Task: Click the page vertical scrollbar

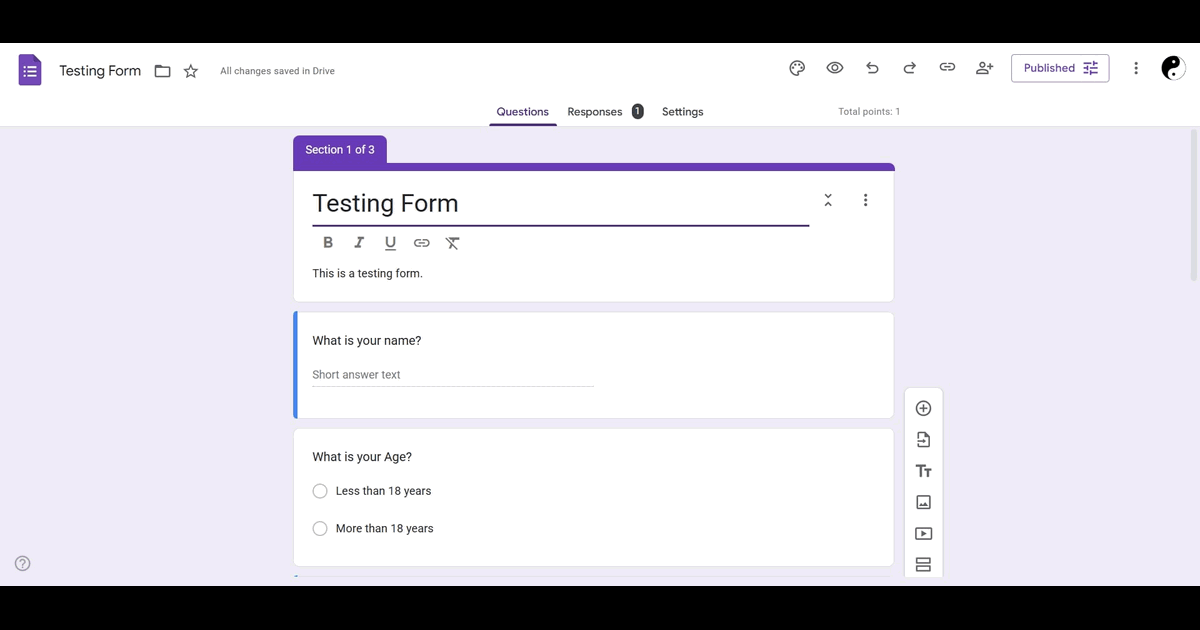Action: coord(1194,205)
